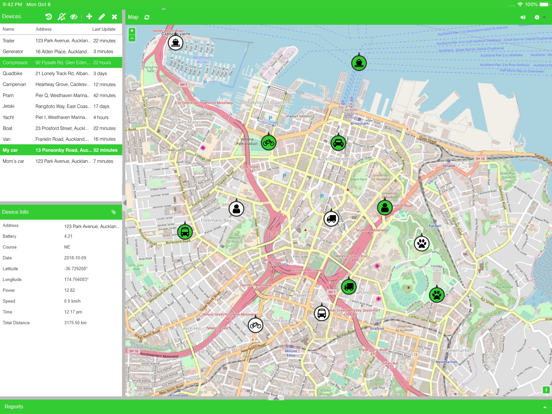Select the green truck marker on map
This screenshot has width=552, height=414.
tap(349, 287)
